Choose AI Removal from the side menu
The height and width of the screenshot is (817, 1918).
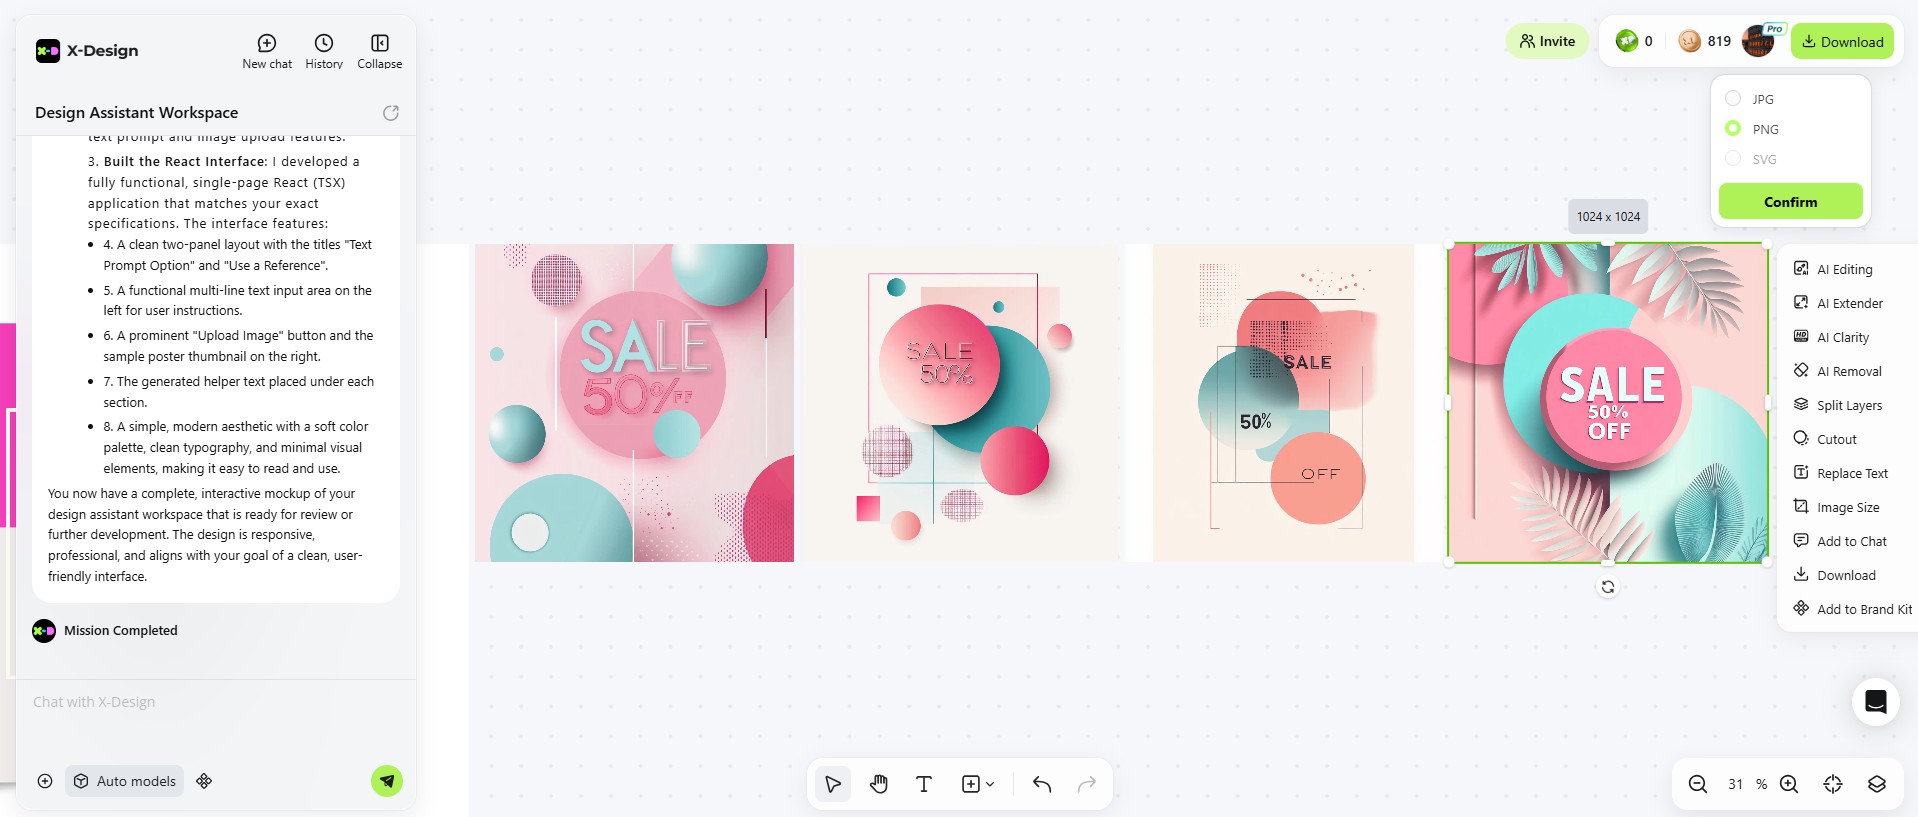(1848, 371)
